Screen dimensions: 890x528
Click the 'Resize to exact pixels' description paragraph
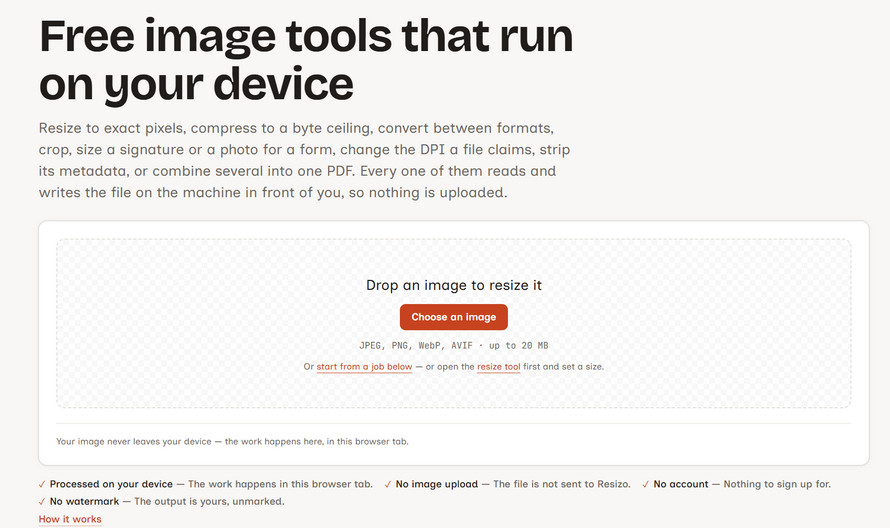tap(304, 160)
